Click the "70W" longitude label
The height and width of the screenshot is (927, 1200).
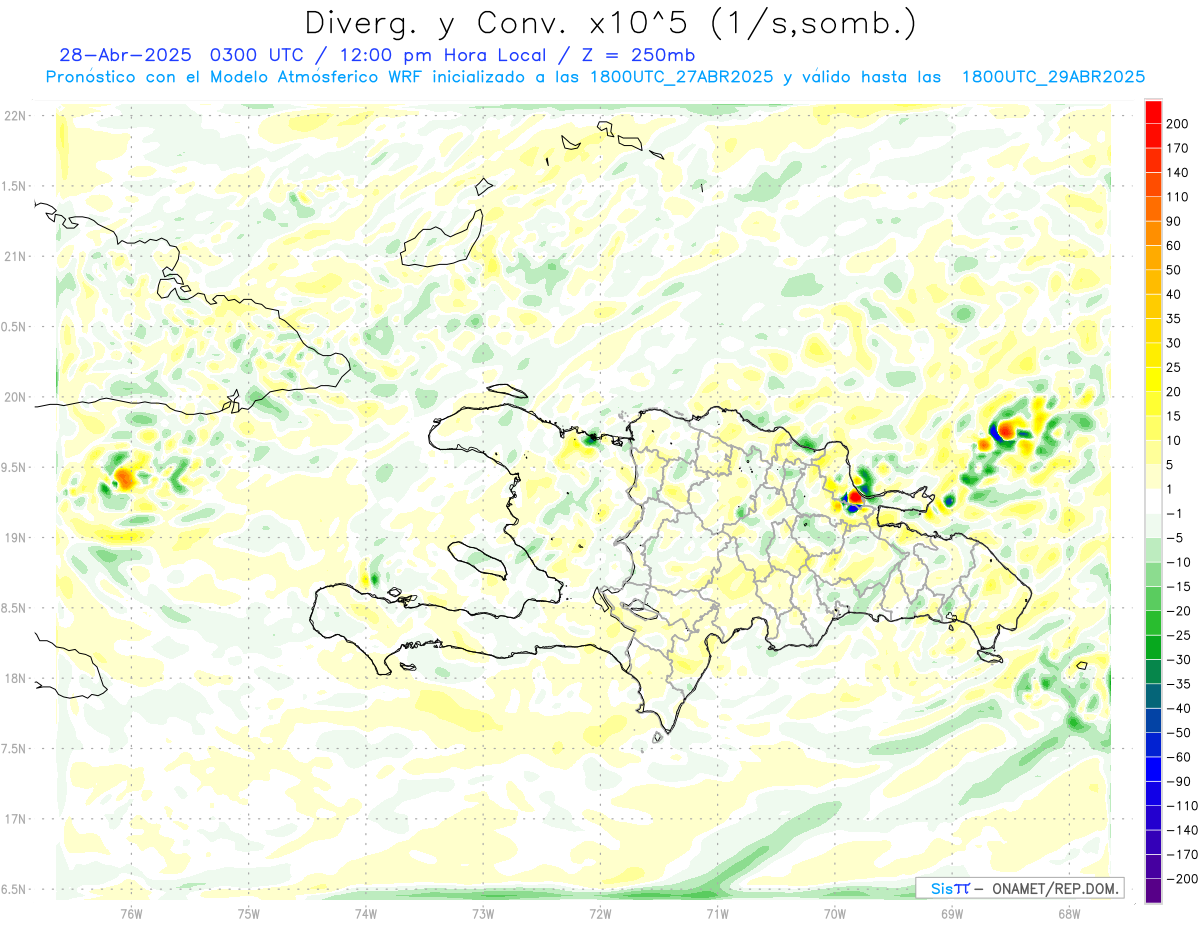pyautogui.click(x=835, y=913)
